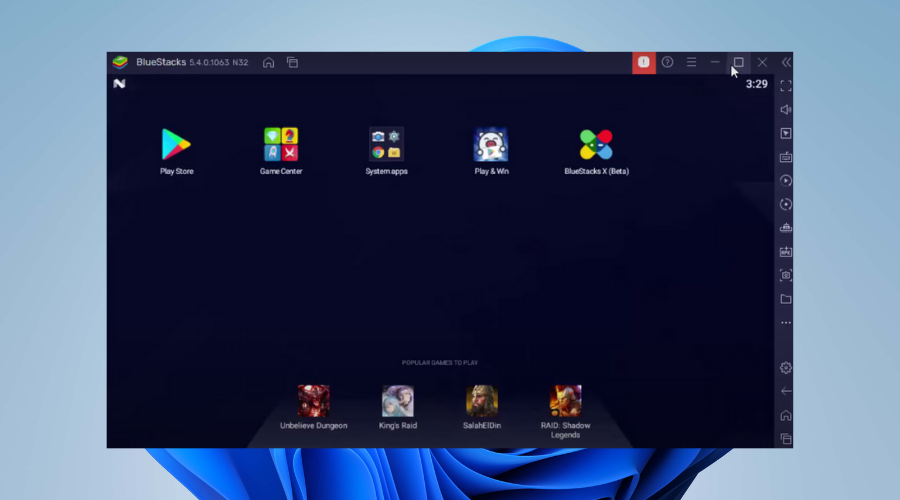Click the 3:29 clock text
This screenshot has height=500, width=900.
[x=757, y=84]
